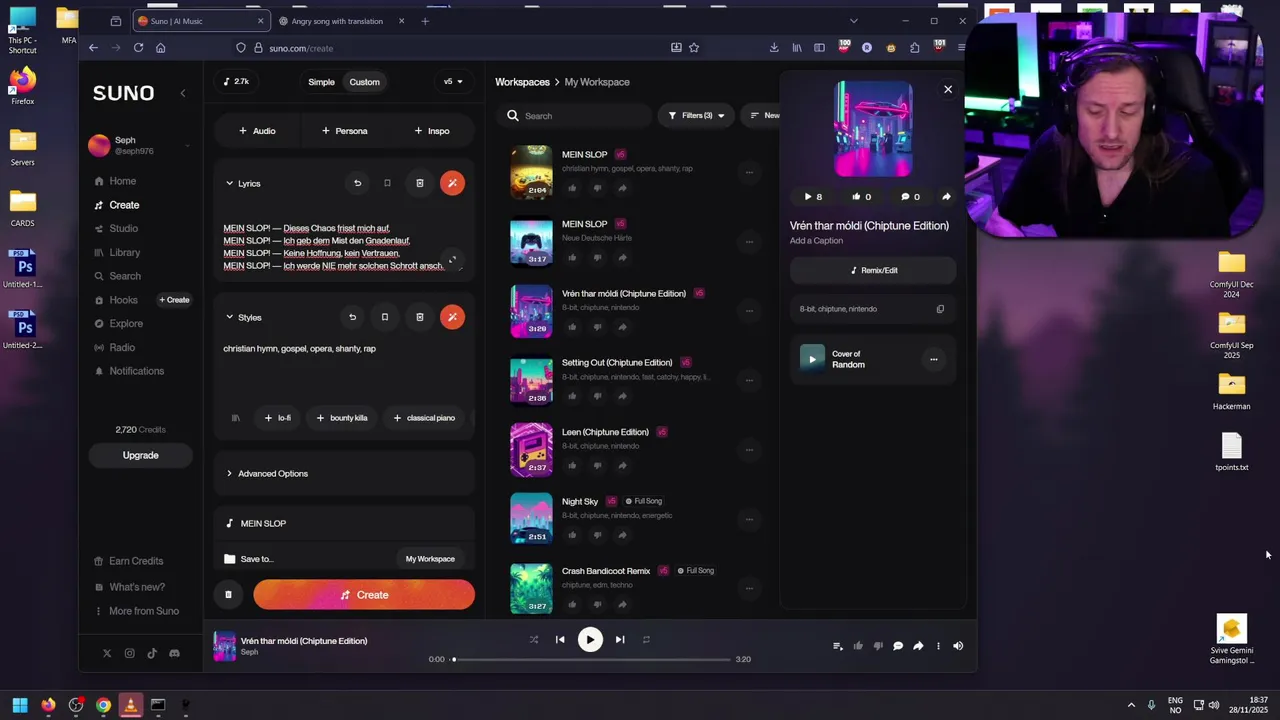Viewport: 1280px width, 720px height.
Task: Click the Remix/Edit button
Action: (x=873, y=270)
